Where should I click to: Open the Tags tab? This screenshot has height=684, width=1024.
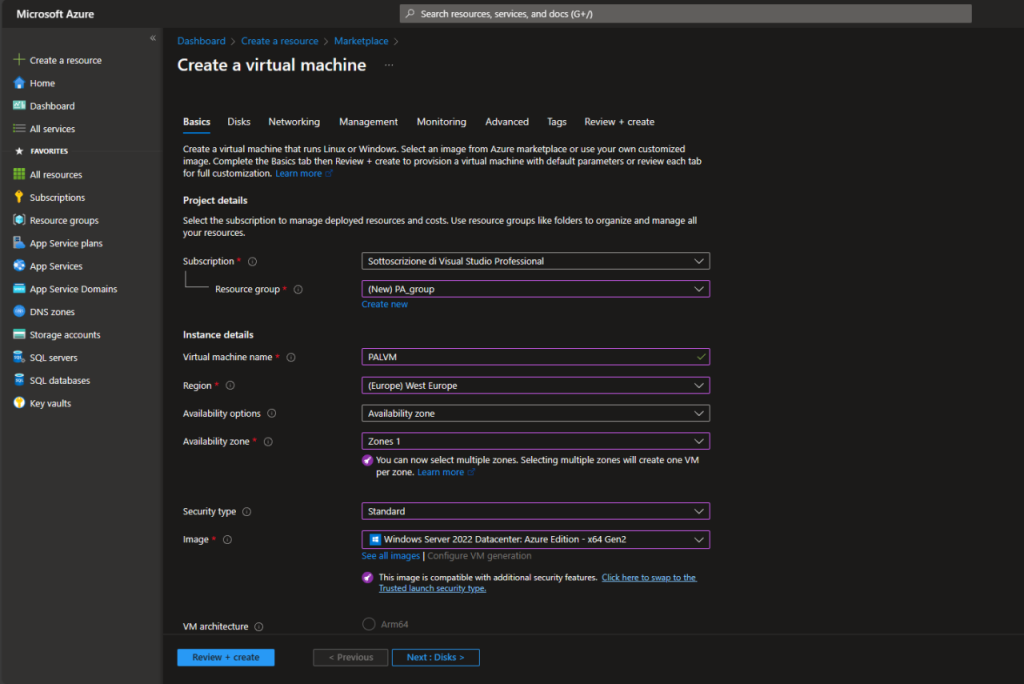point(556,121)
